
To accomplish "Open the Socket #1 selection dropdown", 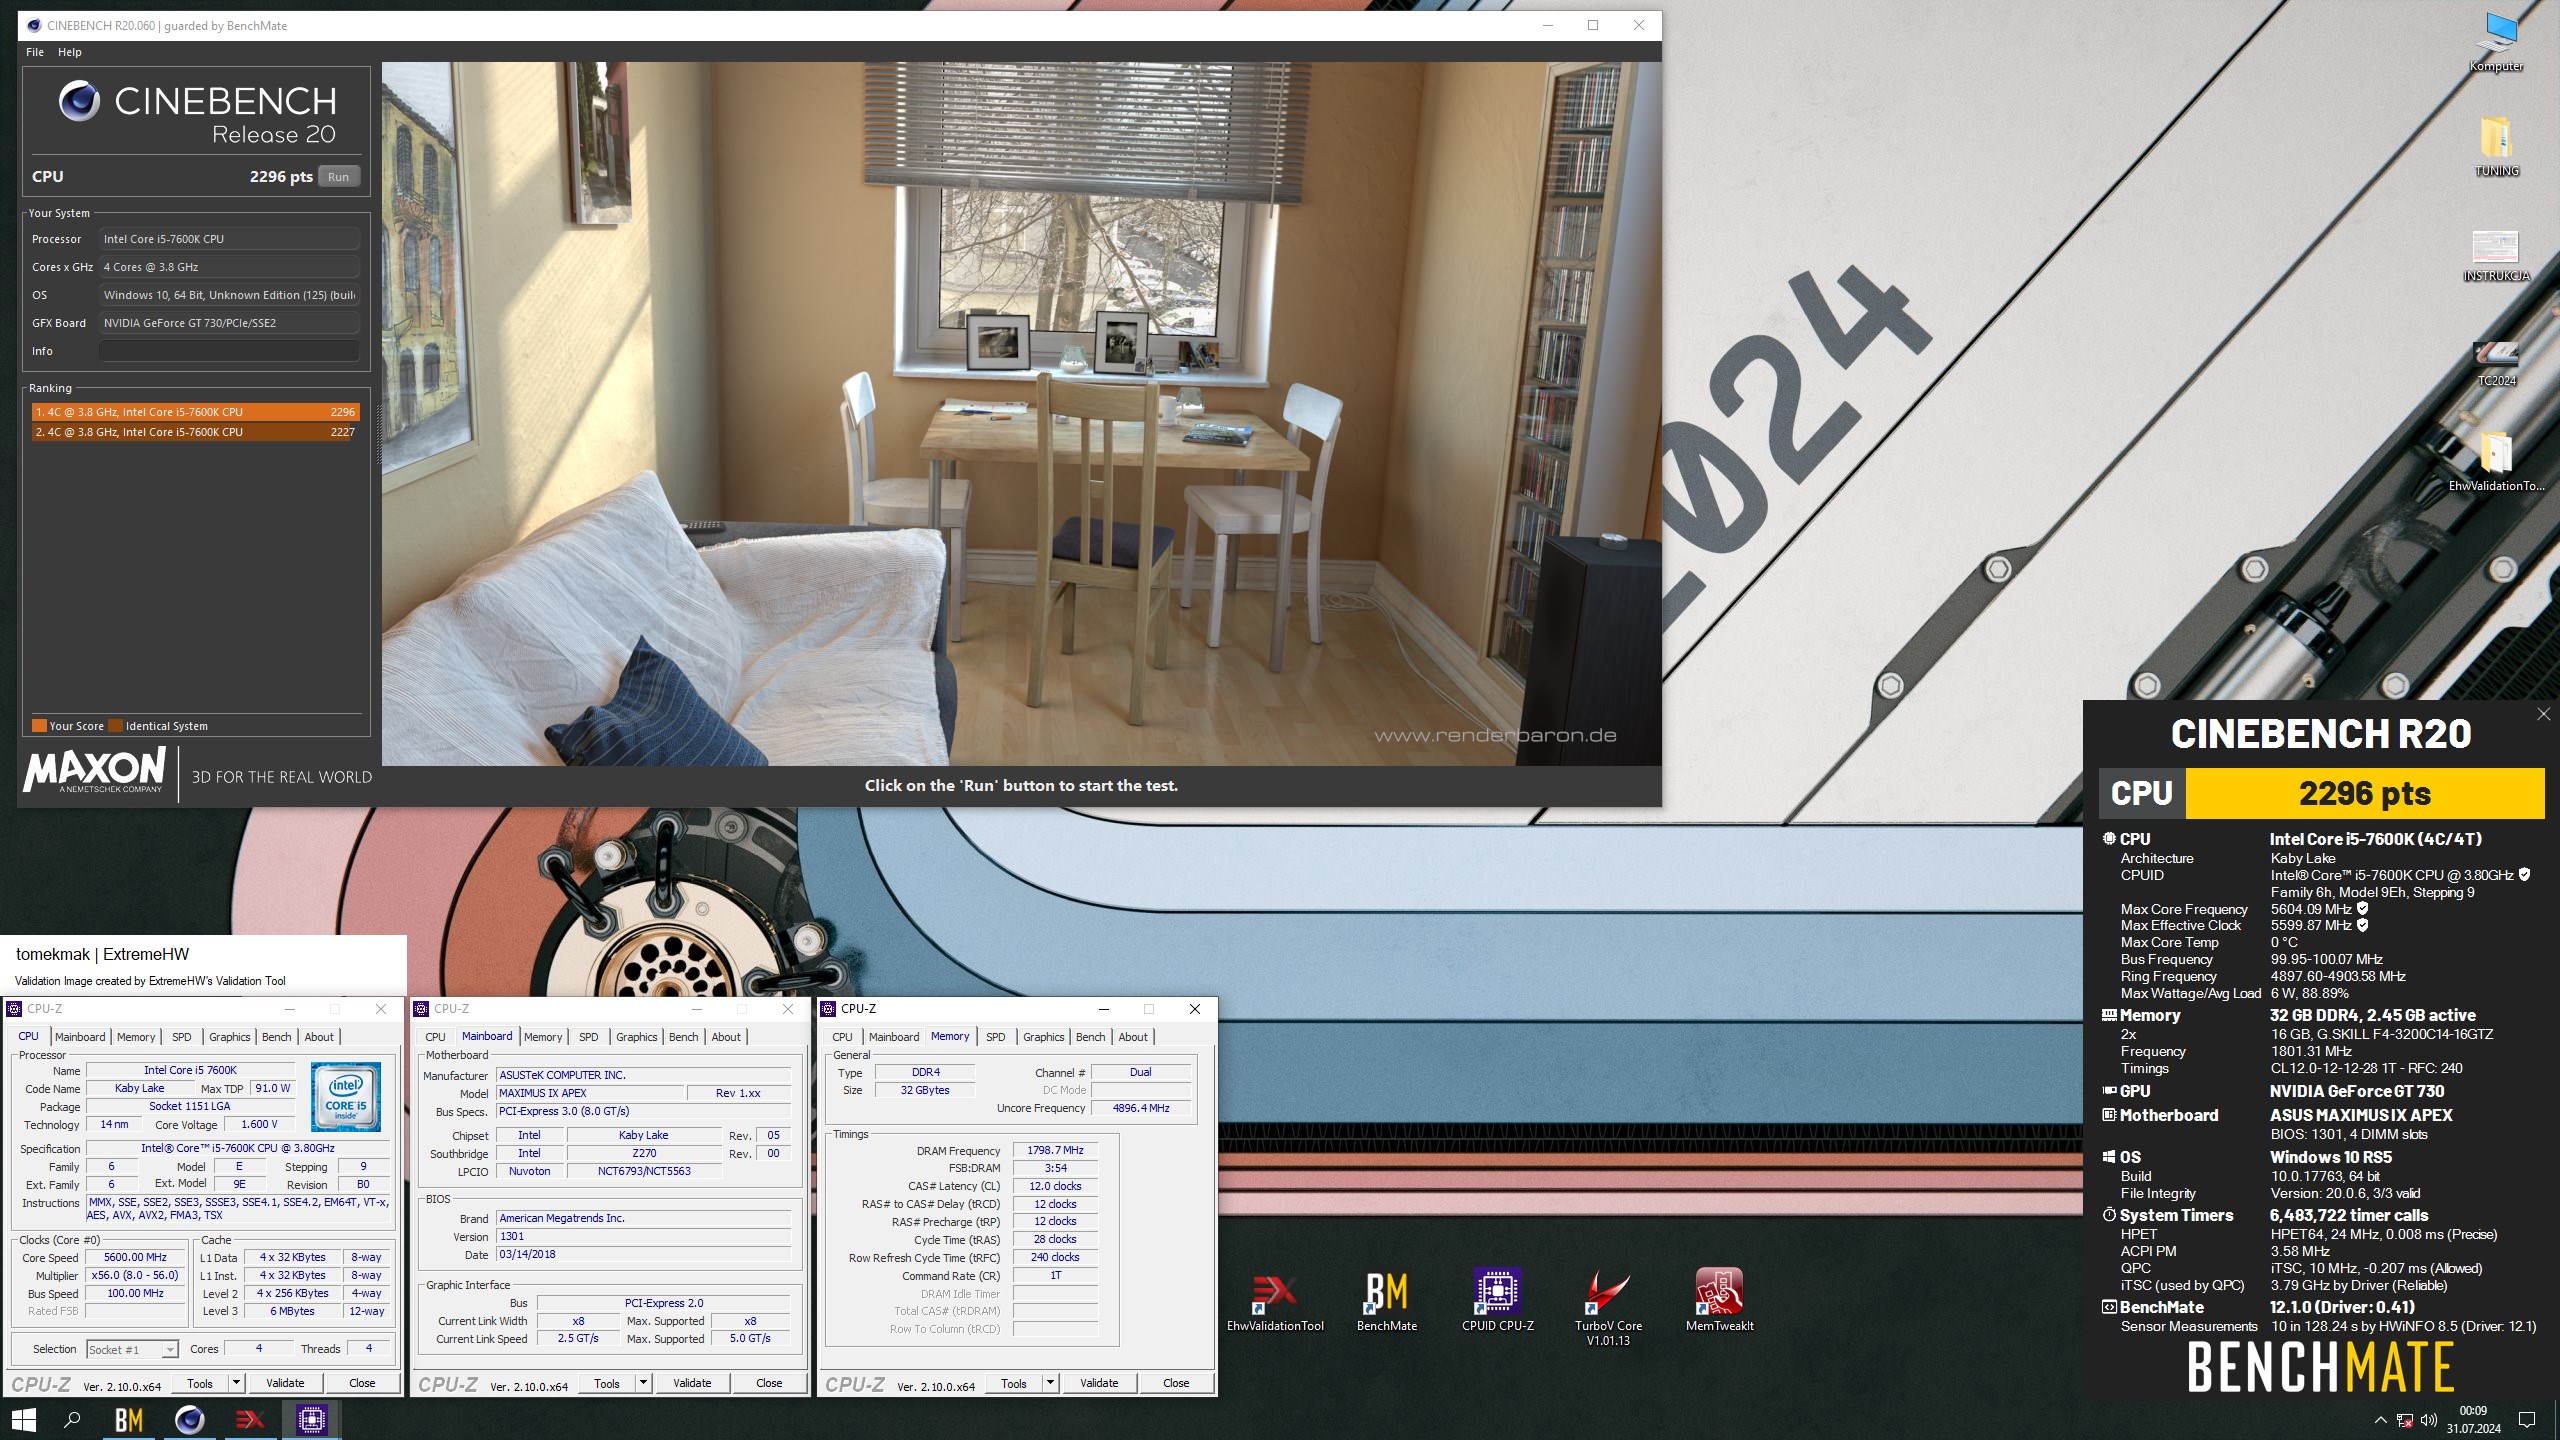I will 132,1349.
